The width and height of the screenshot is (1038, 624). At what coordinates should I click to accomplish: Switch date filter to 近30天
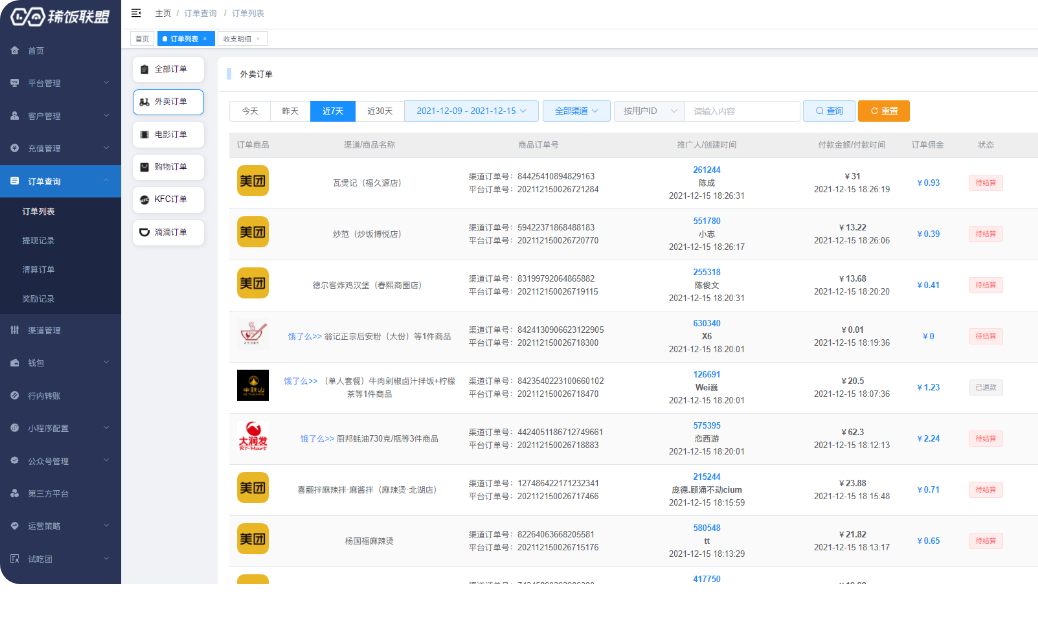point(380,111)
